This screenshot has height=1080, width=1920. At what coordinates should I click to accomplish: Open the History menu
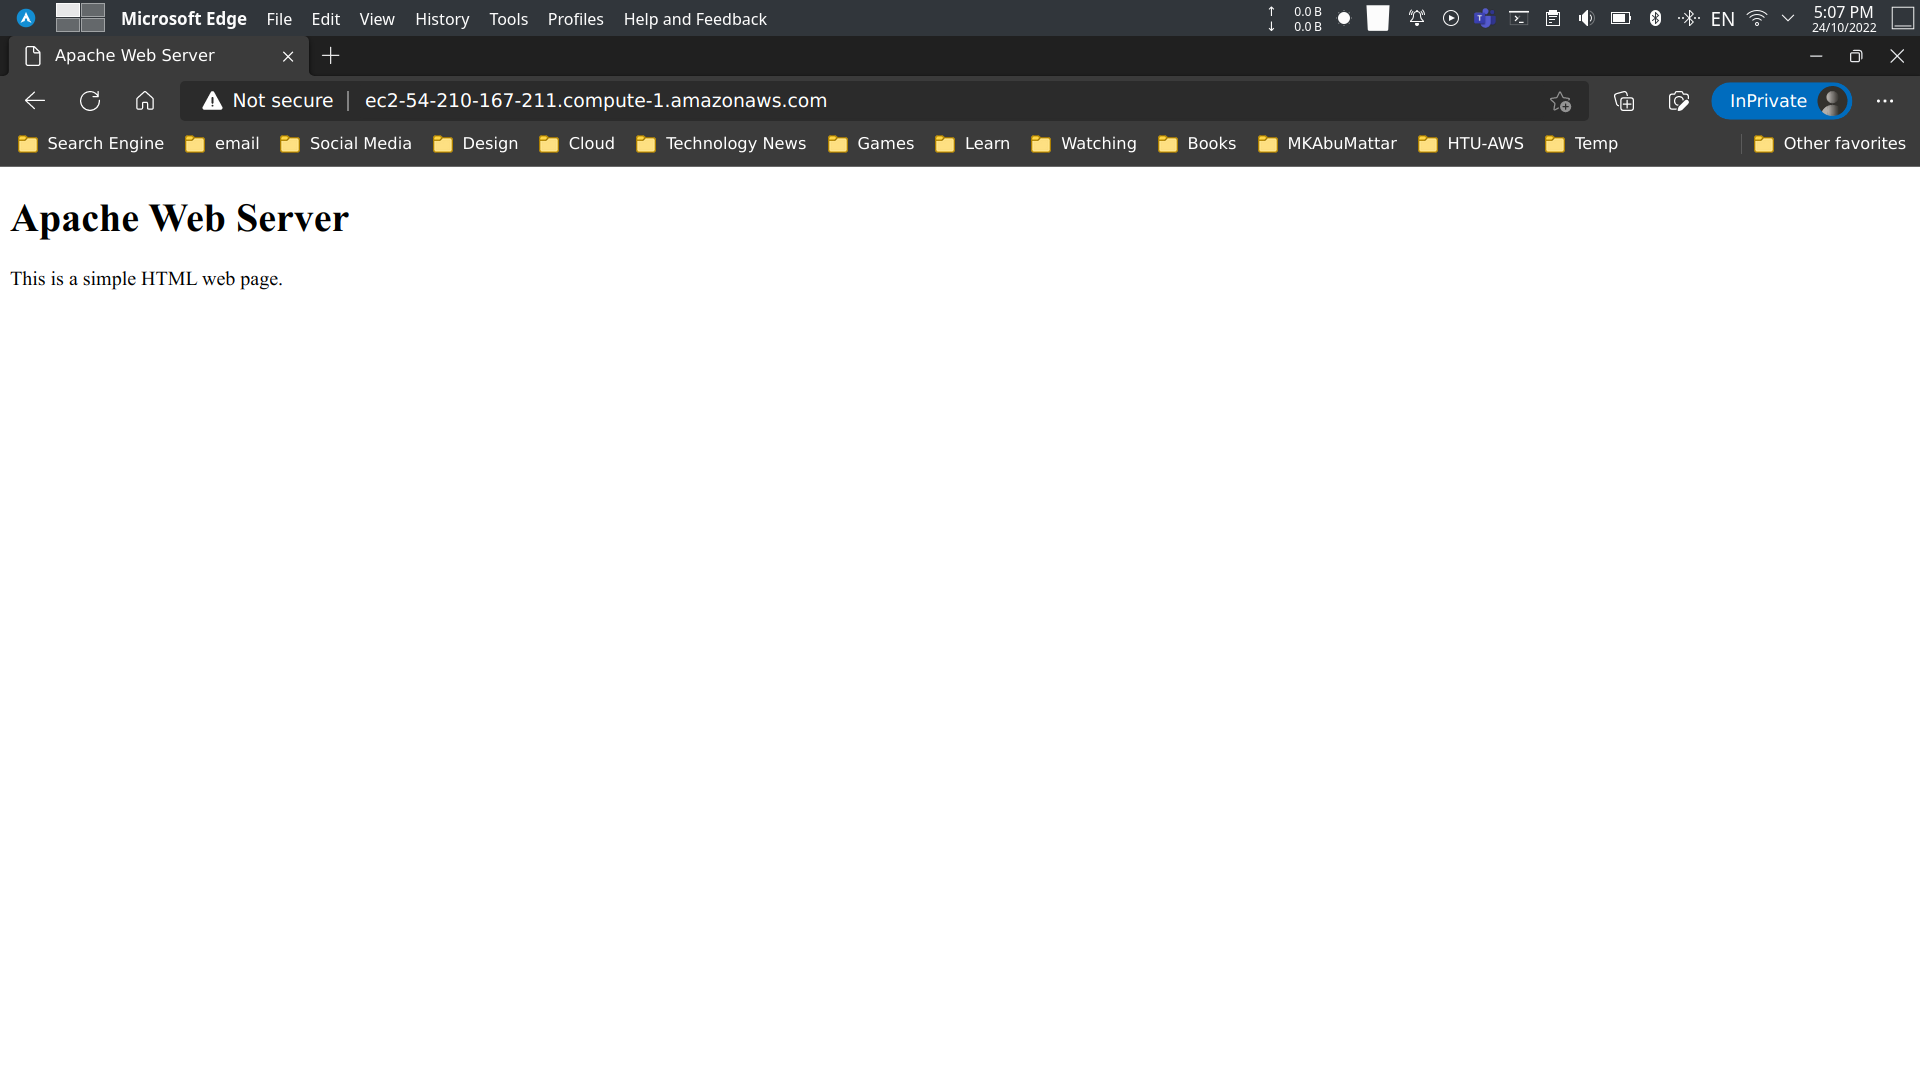coord(442,18)
